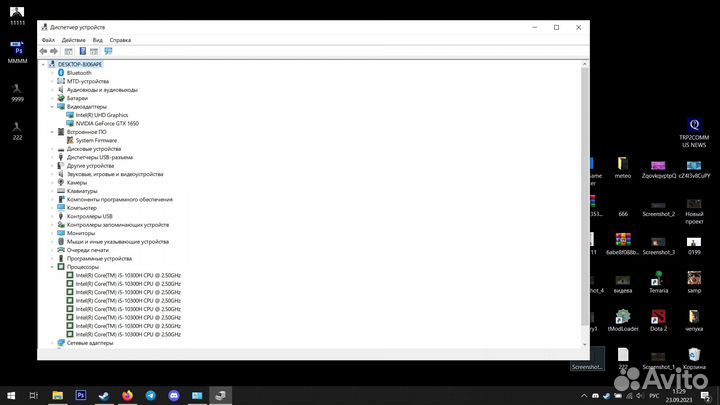The height and width of the screenshot is (405, 720).
Task: Click the Scan for hardware changes monitor icon
Action: click(x=108, y=51)
